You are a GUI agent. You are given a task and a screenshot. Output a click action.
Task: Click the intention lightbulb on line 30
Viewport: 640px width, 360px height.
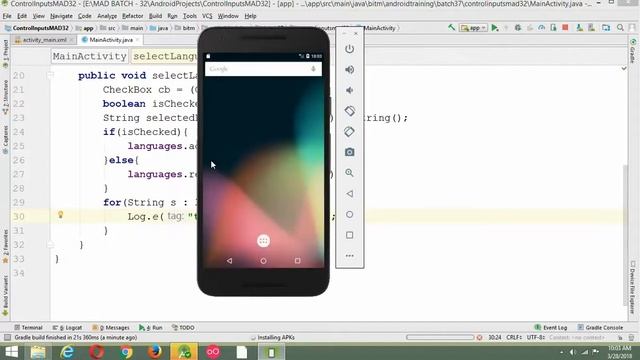pos(60,215)
